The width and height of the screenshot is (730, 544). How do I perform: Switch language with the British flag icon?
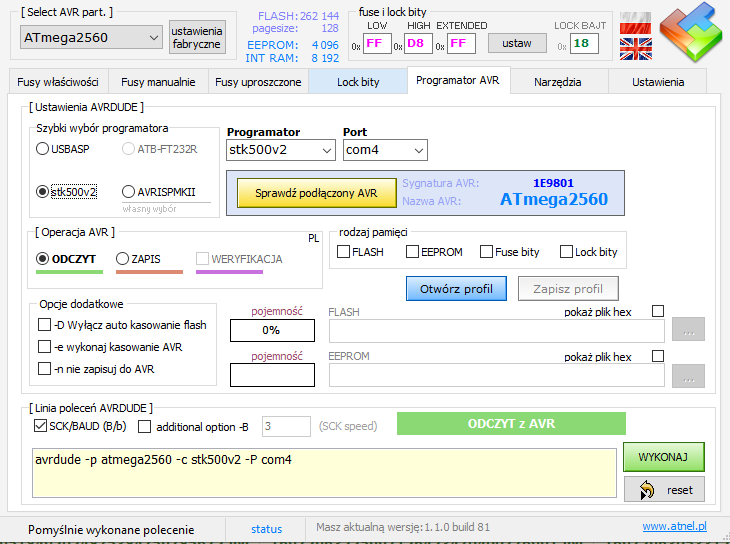(635, 49)
